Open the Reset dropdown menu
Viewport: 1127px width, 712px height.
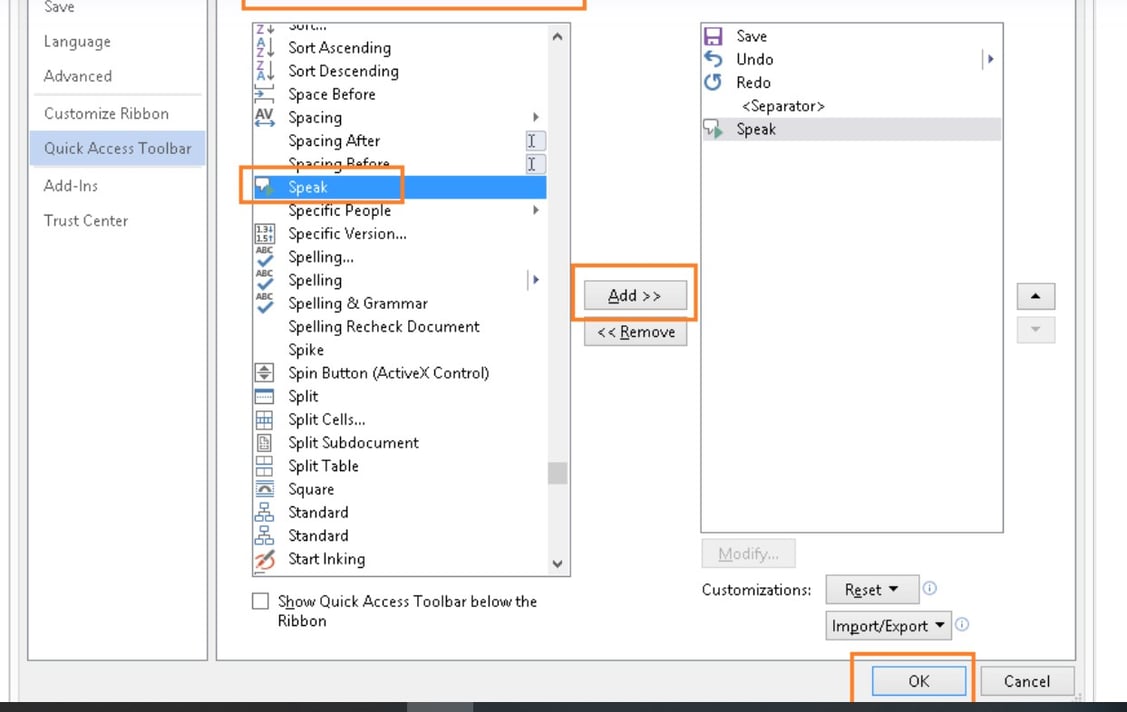[871, 589]
